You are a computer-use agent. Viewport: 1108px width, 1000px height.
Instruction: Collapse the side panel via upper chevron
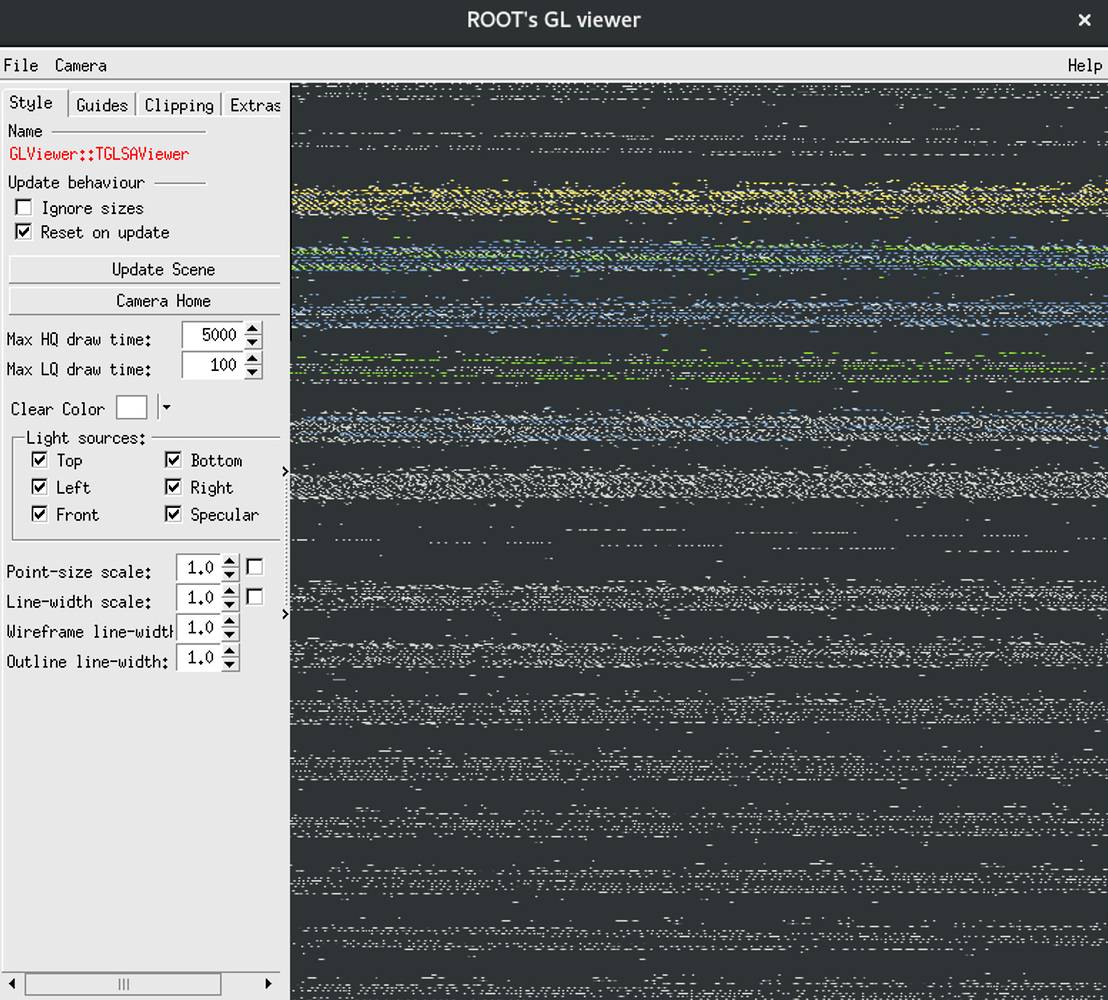click(x=286, y=470)
